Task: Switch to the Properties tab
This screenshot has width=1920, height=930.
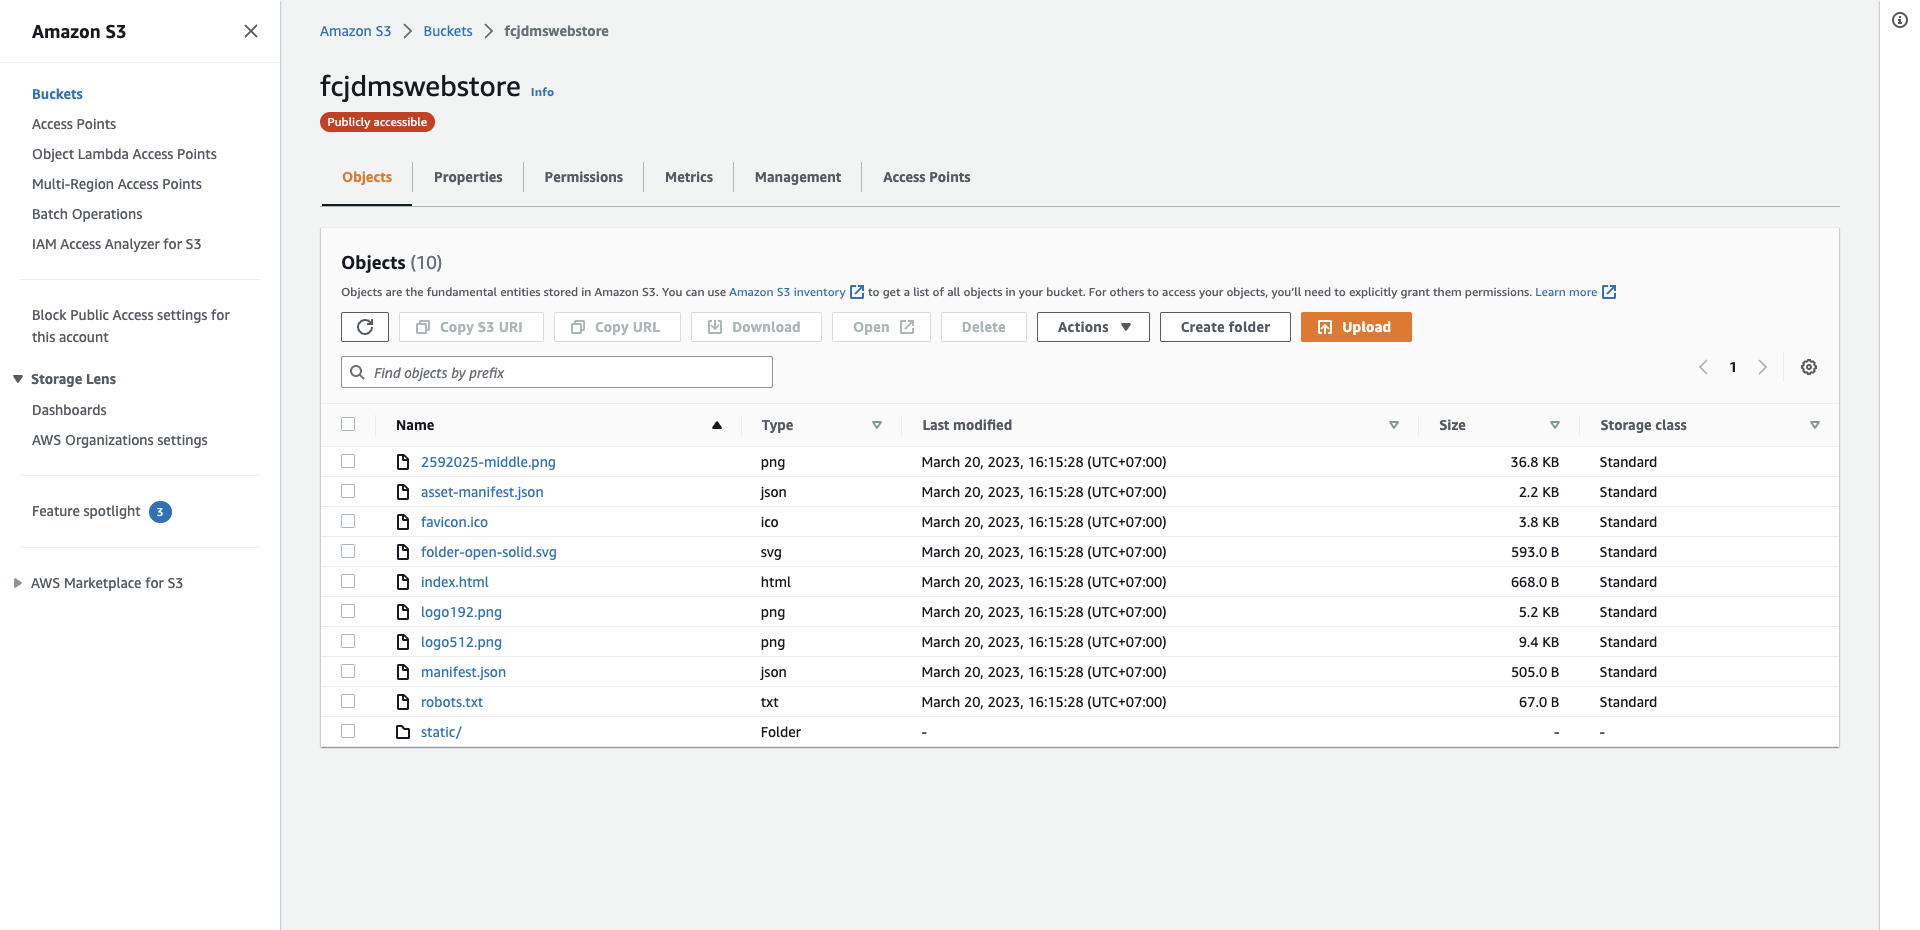Action: click(468, 177)
